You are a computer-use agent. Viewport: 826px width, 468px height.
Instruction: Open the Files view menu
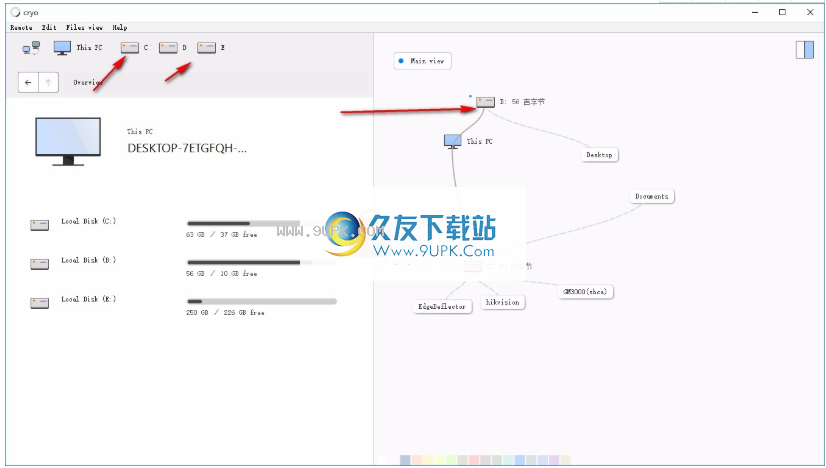(x=84, y=27)
